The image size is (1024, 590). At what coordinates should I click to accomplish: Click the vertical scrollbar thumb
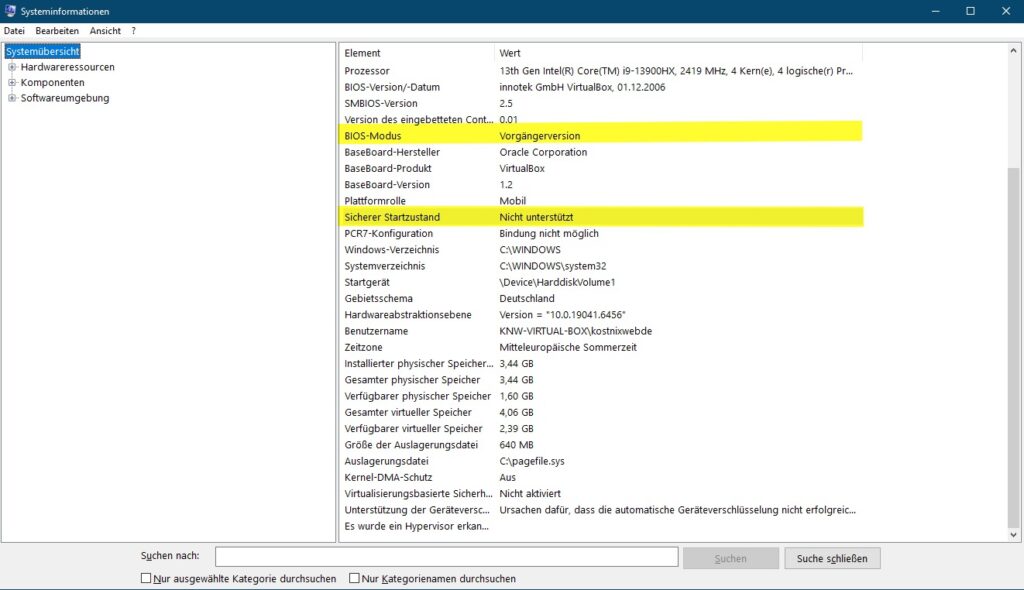(1014, 346)
